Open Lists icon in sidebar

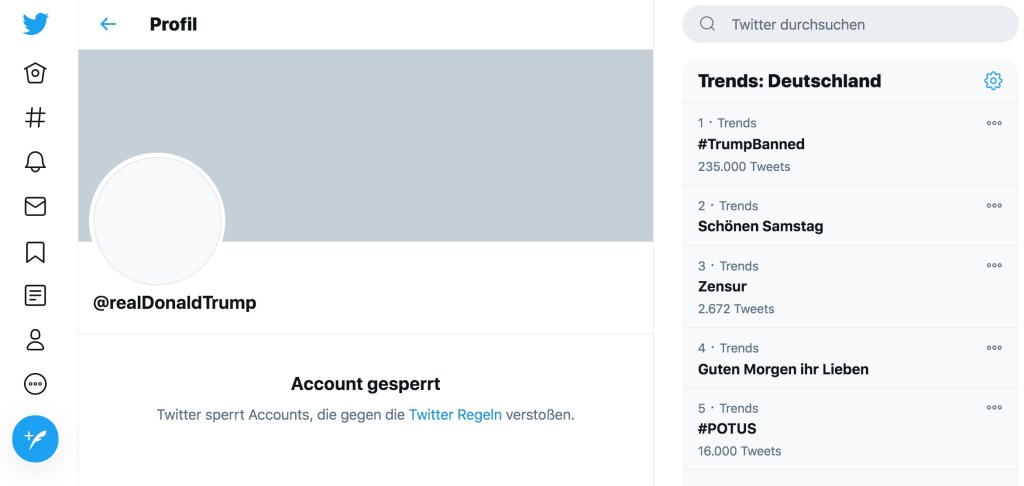tap(35, 295)
